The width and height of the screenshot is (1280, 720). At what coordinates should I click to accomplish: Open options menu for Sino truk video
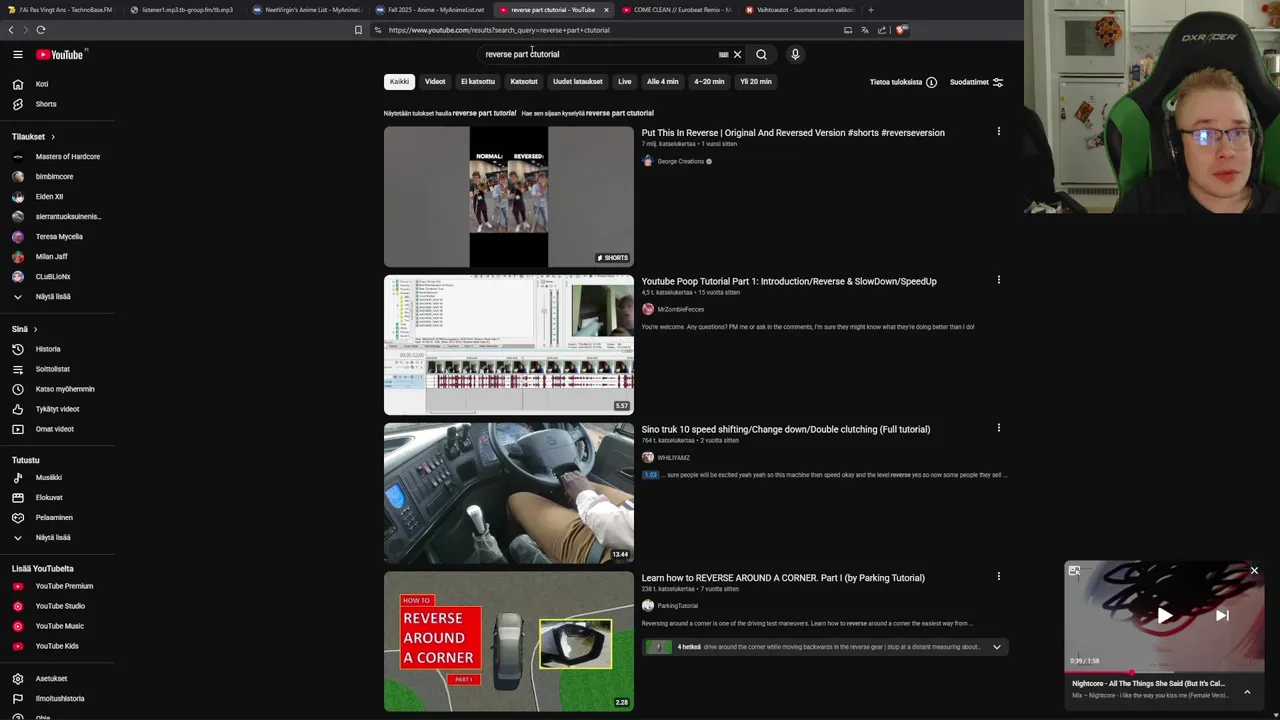click(x=998, y=428)
